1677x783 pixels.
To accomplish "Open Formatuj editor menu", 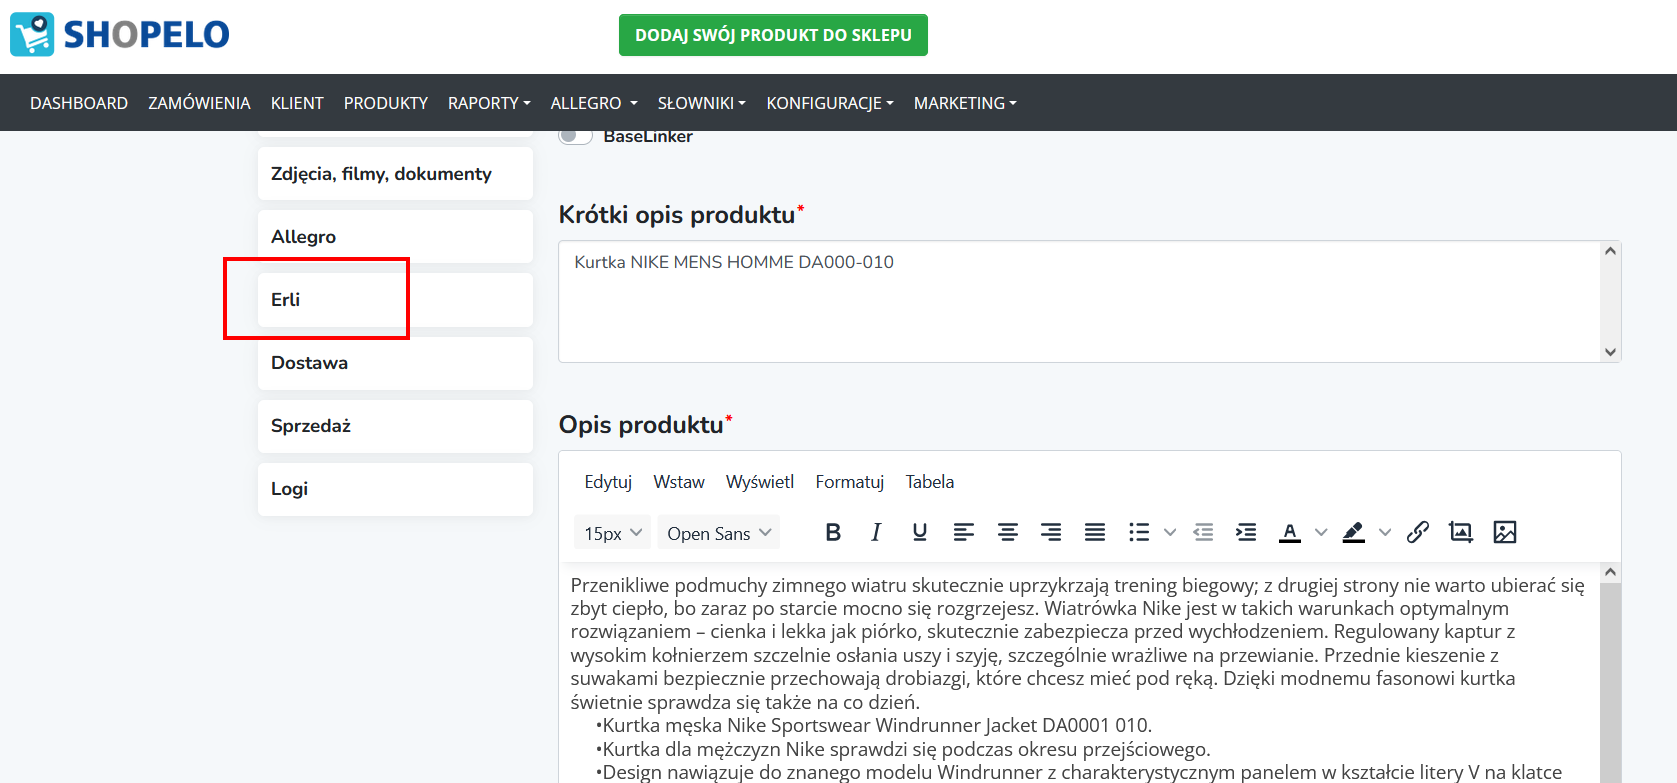I will pyautogui.click(x=850, y=482).
